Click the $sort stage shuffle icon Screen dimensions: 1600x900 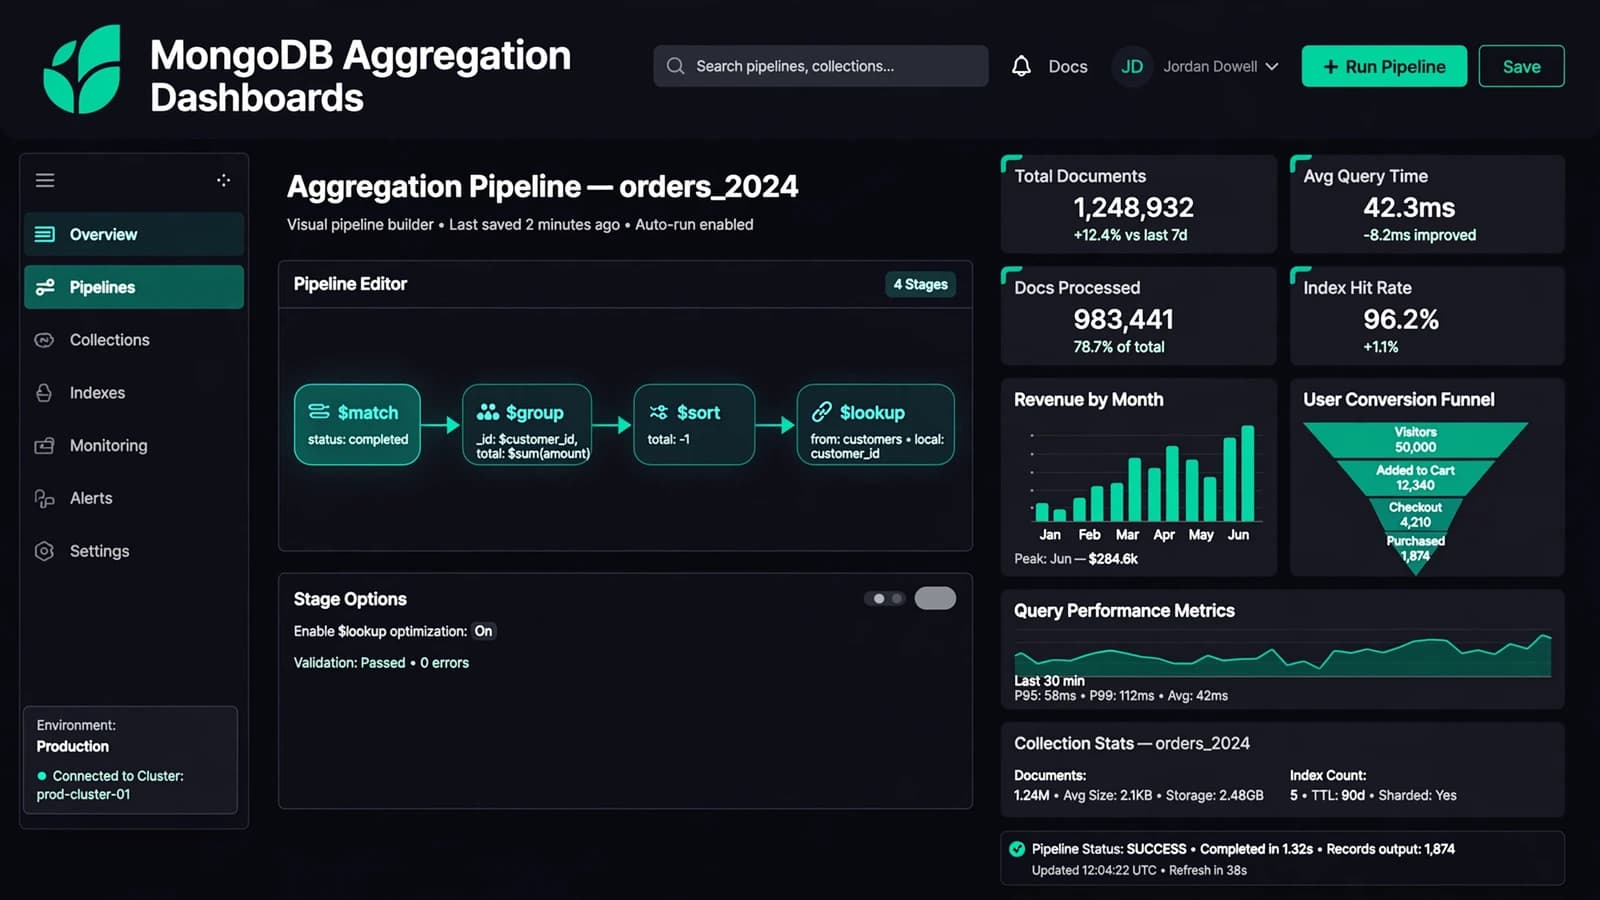click(659, 412)
